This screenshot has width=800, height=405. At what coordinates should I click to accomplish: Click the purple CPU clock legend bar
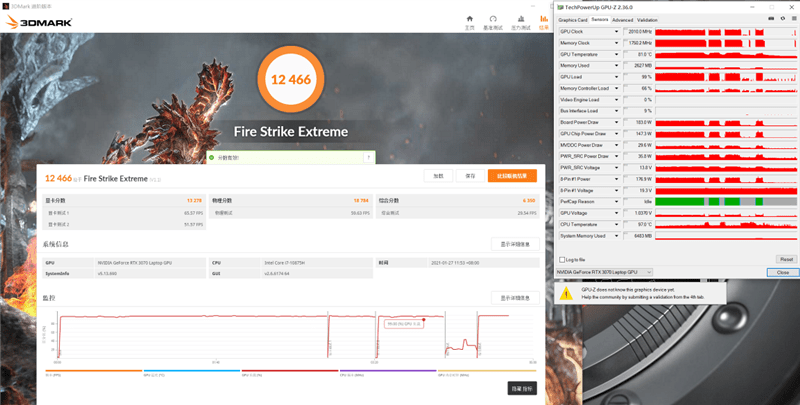(388, 371)
